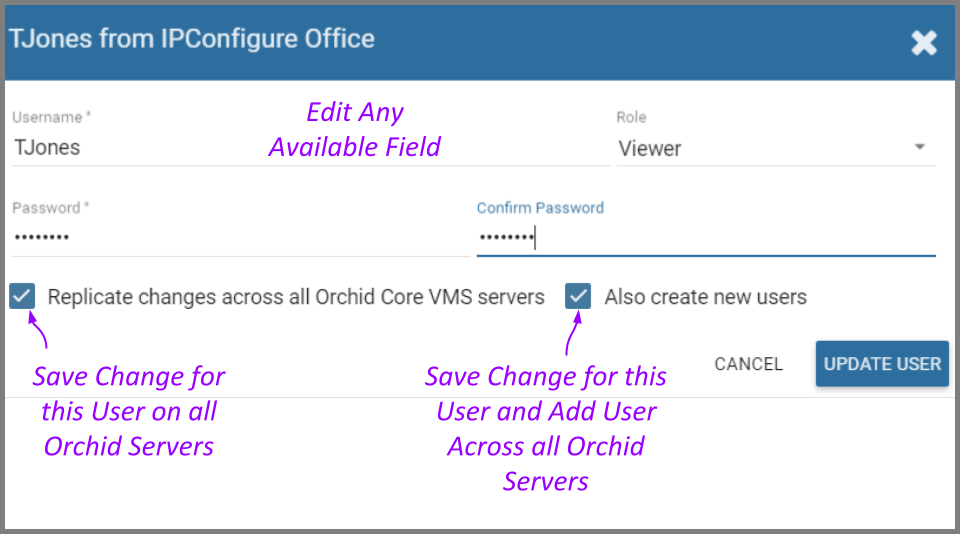The height and width of the screenshot is (534, 960).
Task: Close the TJones user dialog
Action: 924,42
